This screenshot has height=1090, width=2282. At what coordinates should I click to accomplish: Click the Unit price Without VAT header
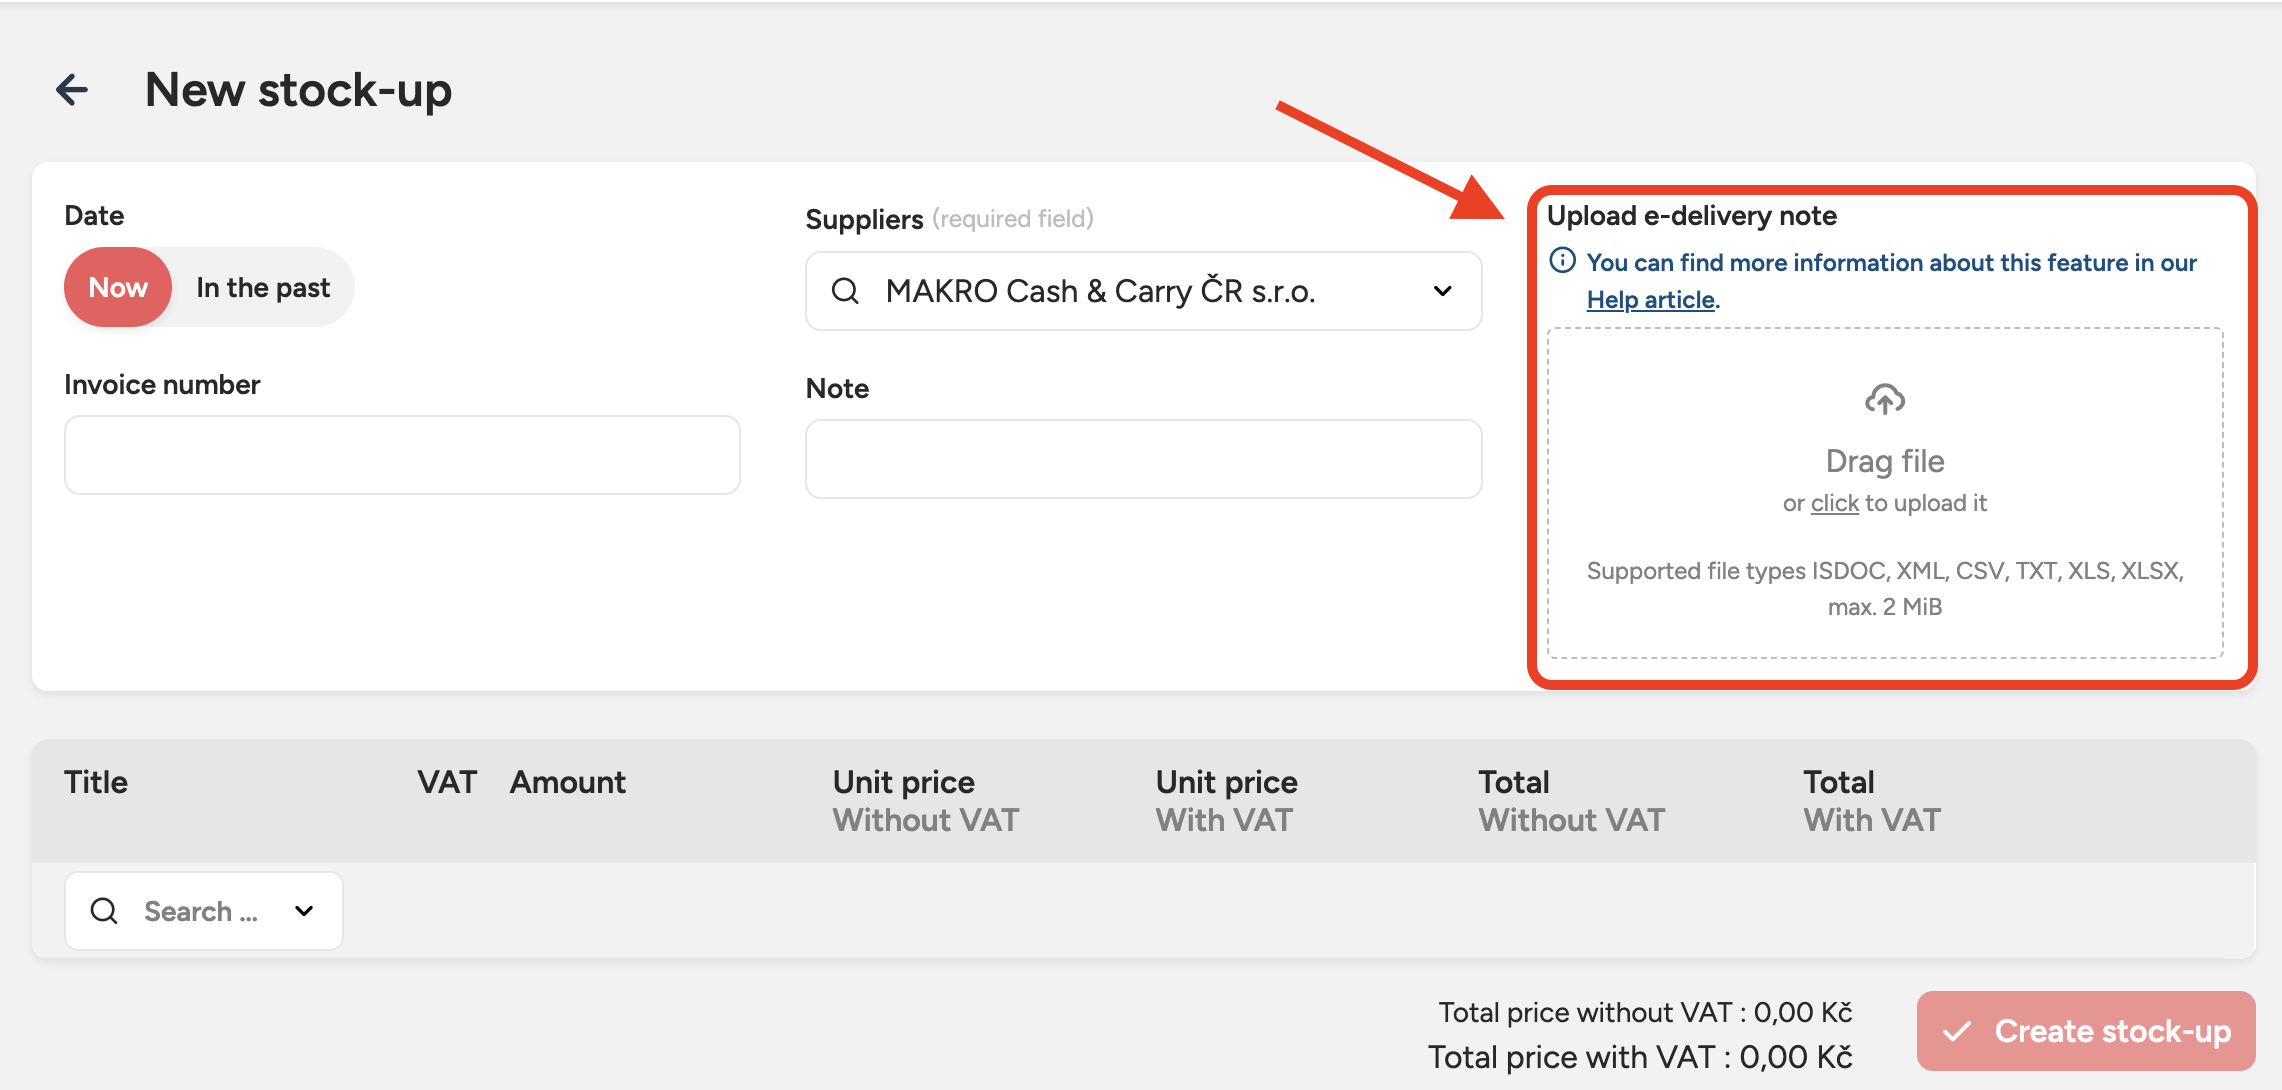click(x=925, y=801)
